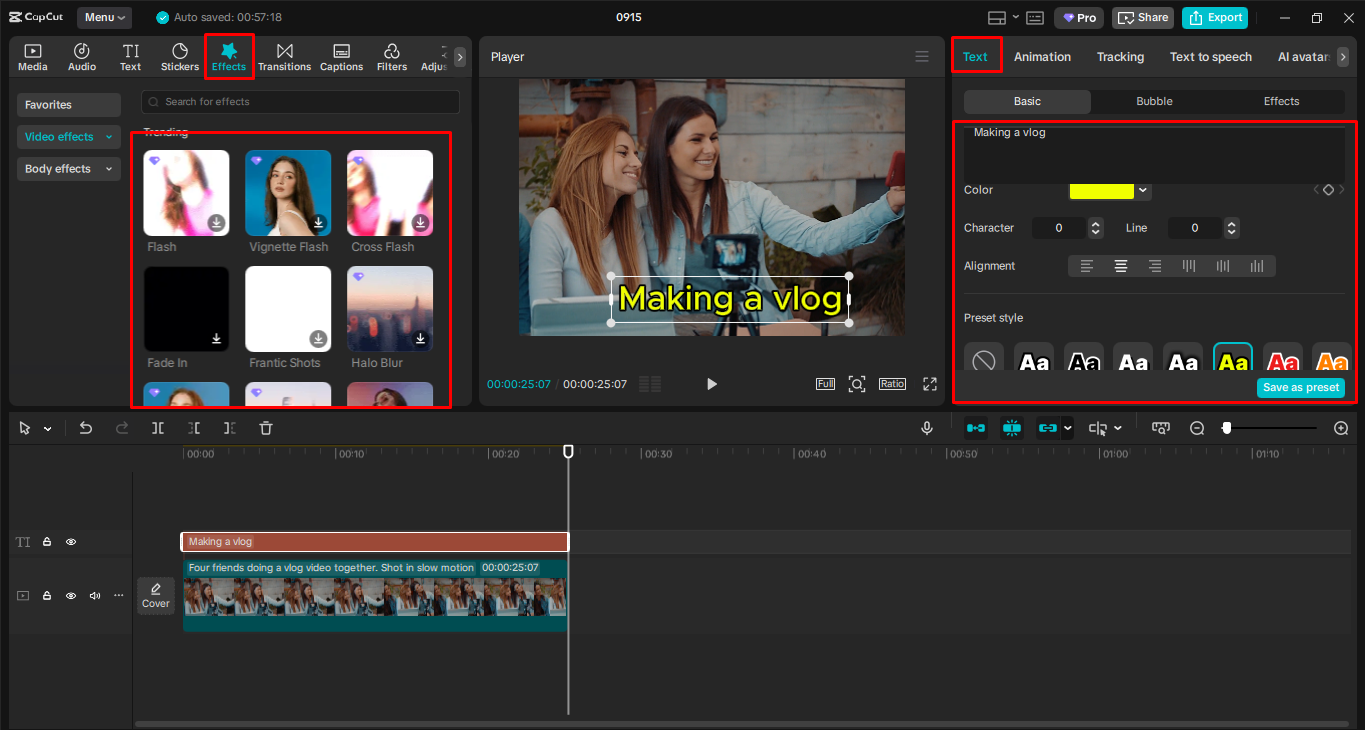Click the Flash effect thumbnail

186,192
